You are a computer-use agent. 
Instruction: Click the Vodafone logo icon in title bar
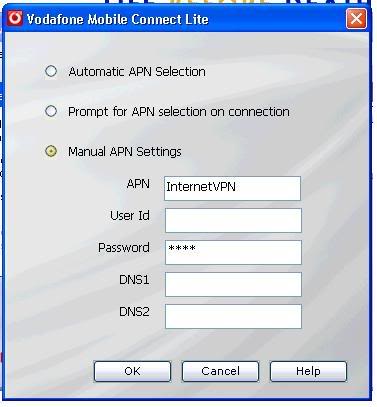click(15, 18)
